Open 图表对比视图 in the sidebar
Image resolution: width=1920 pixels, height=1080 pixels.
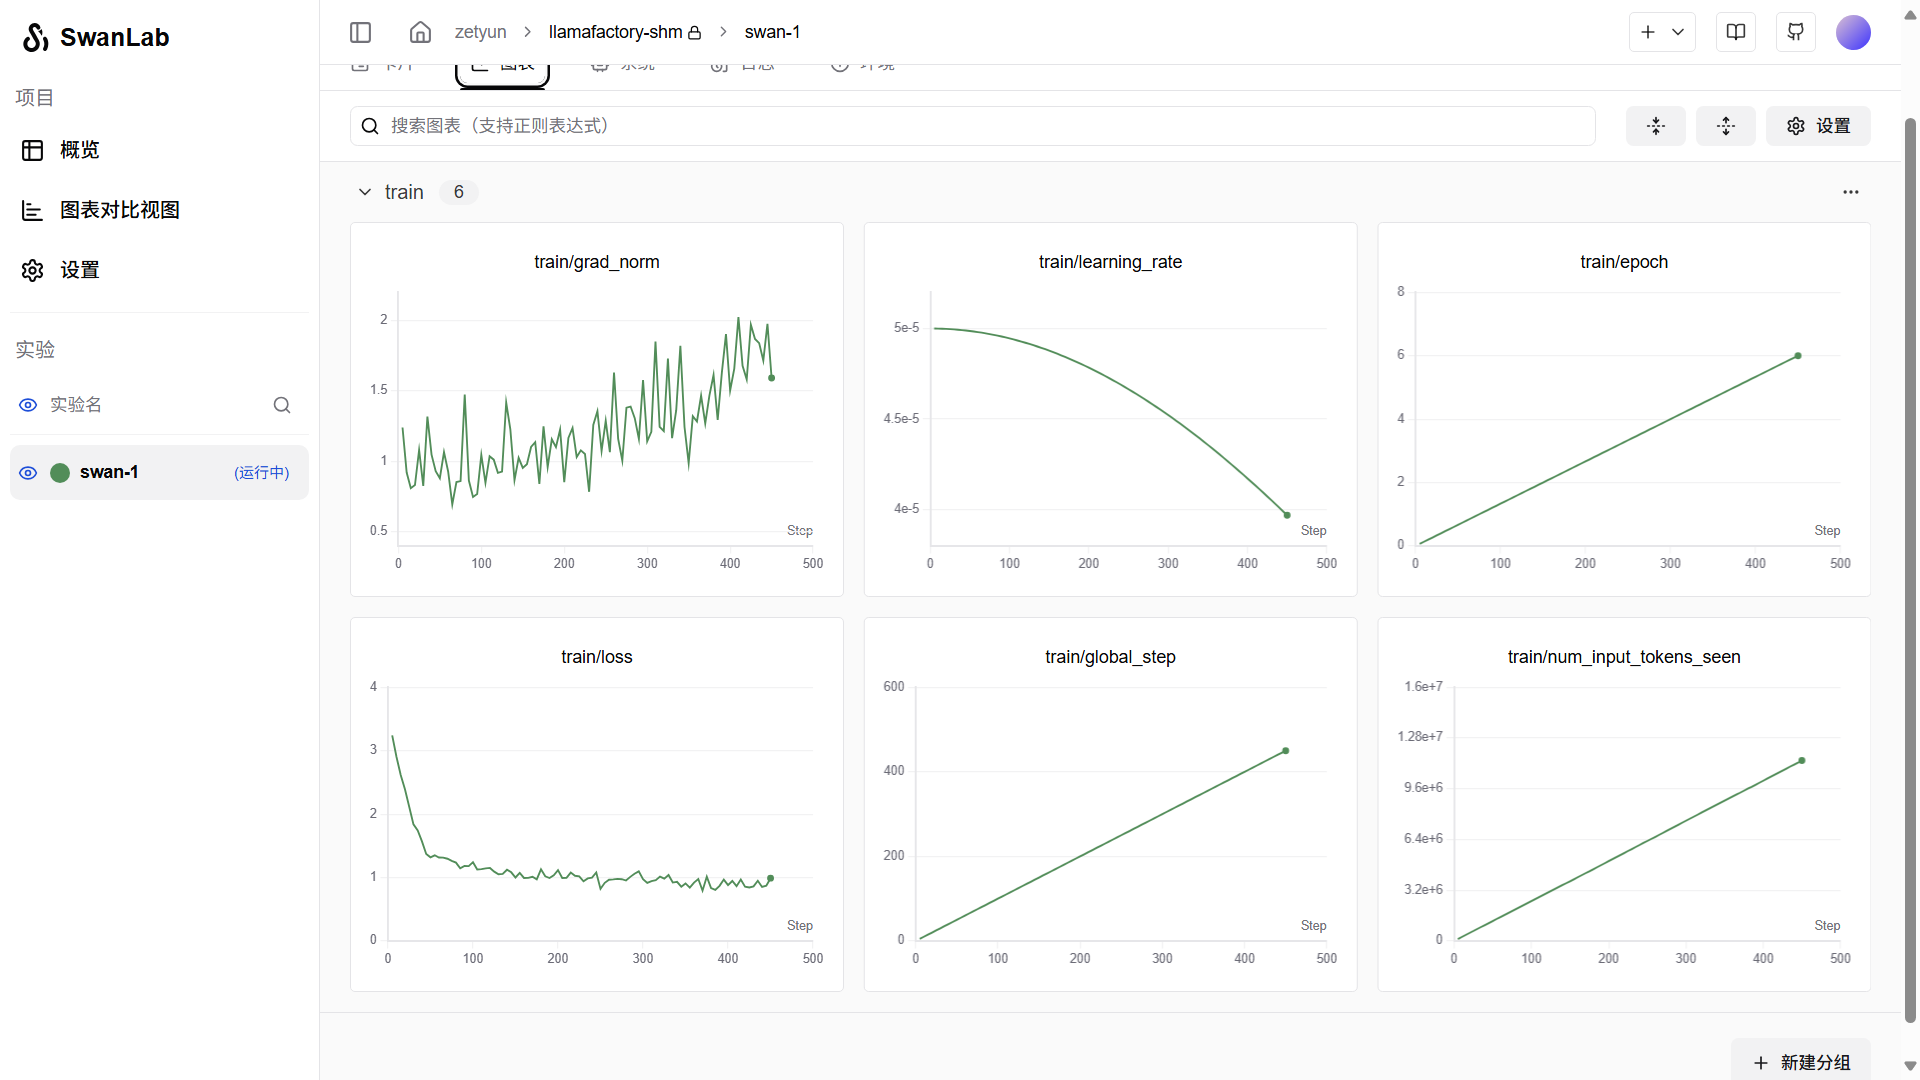pos(119,210)
